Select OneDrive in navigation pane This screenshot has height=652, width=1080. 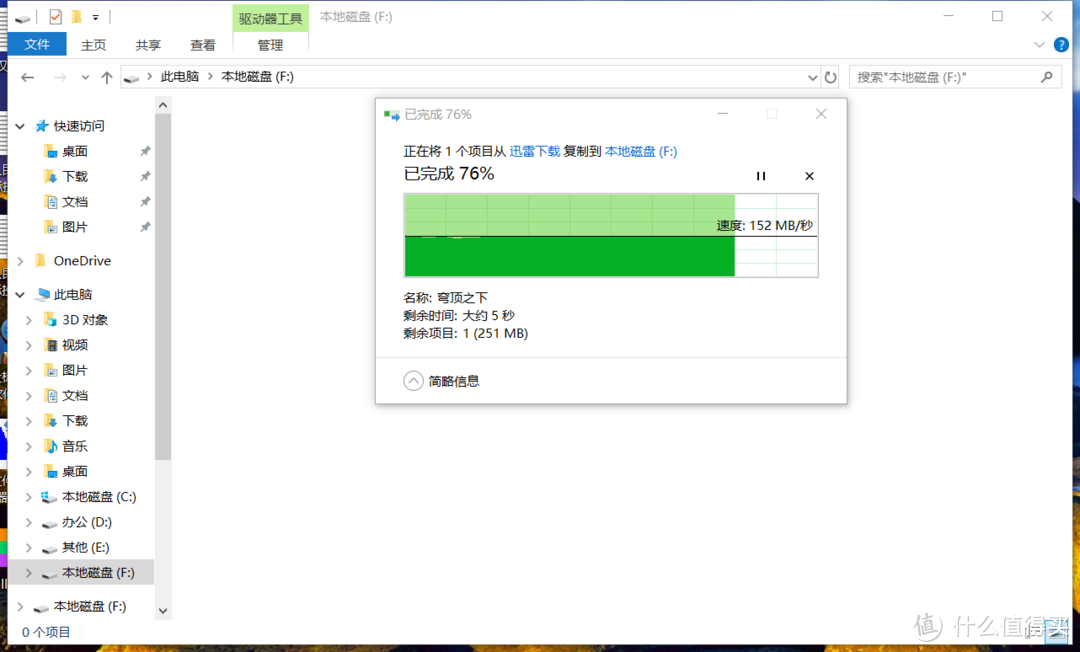(x=82, y=261)
